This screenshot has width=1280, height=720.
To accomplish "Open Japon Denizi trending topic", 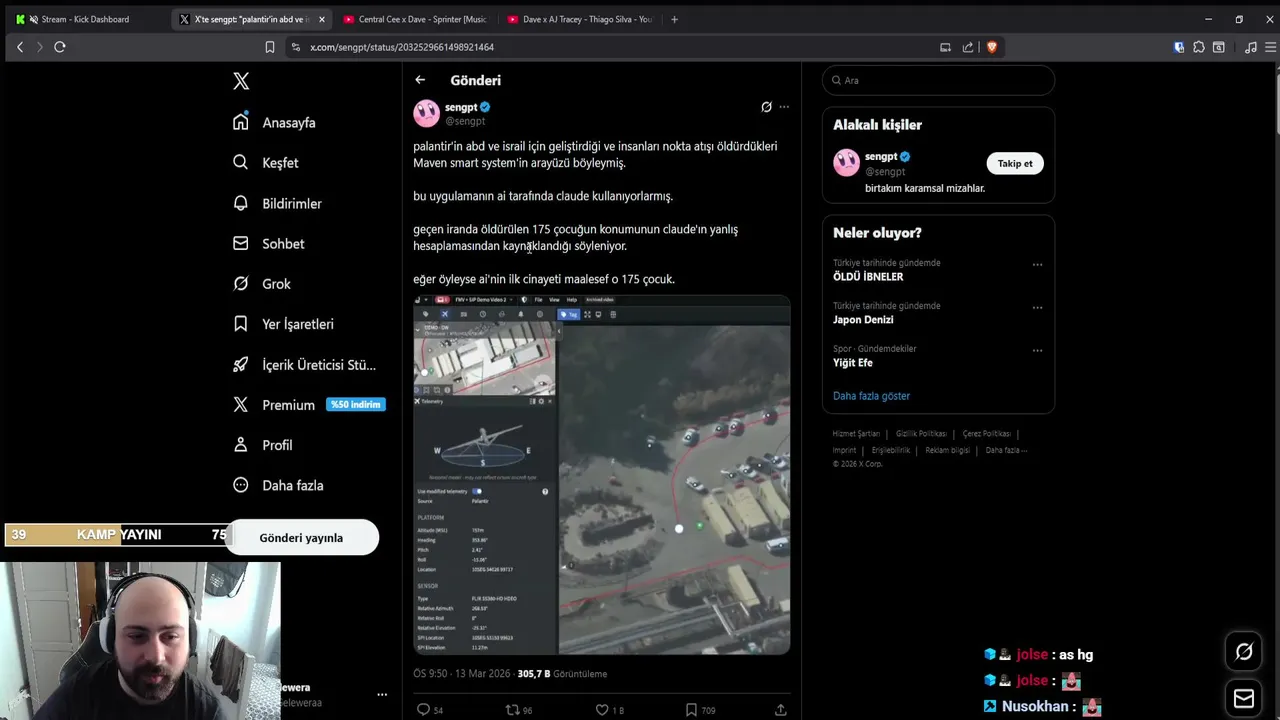I will [863, 320].
